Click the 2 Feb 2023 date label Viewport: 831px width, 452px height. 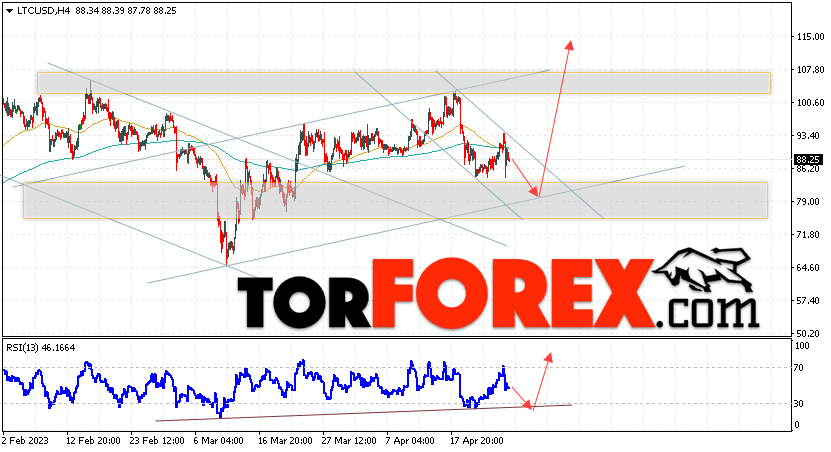click(x=25, y=441)
